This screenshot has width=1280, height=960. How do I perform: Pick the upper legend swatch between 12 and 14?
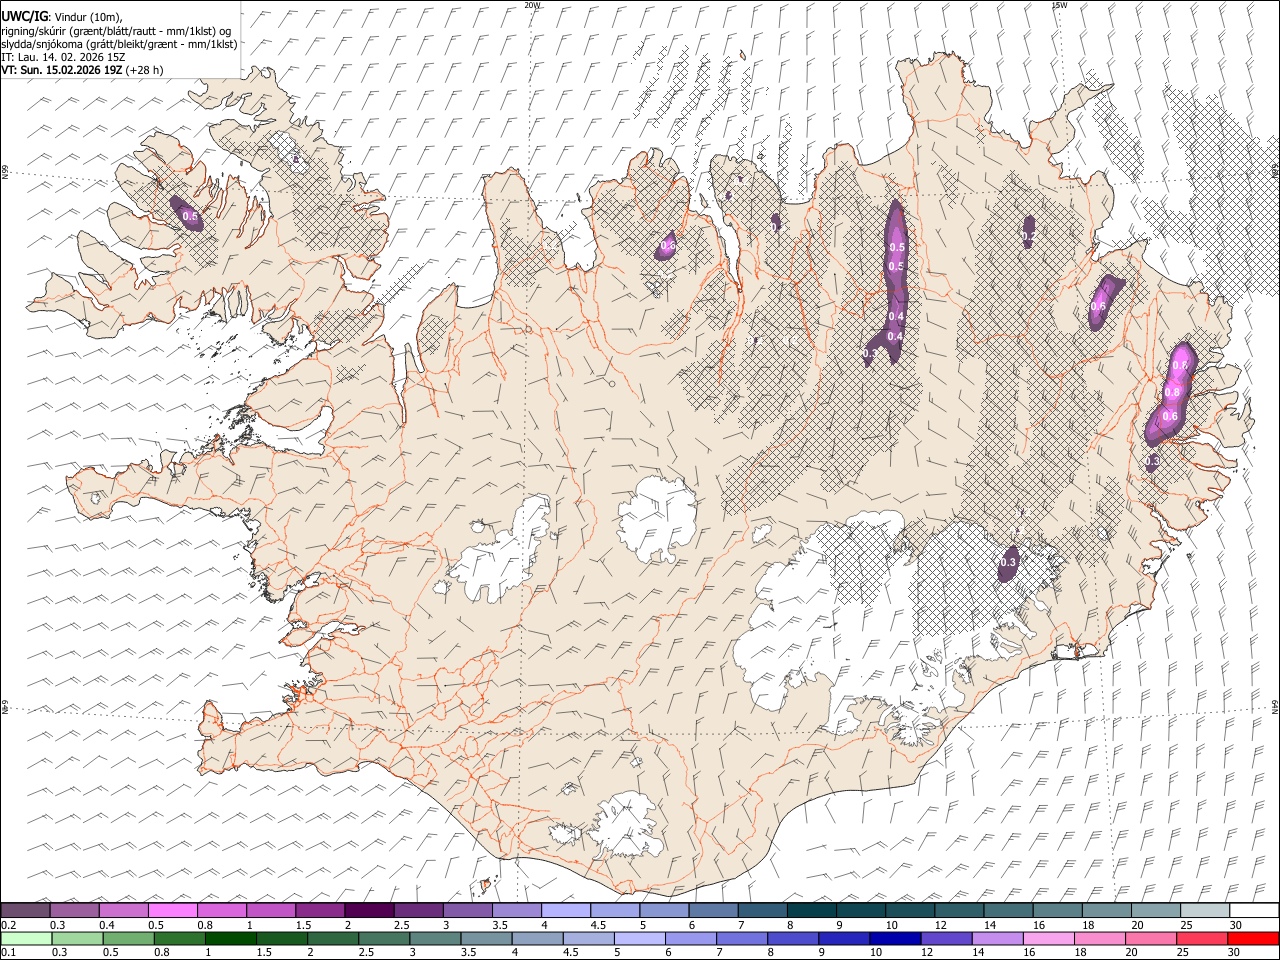tap(959, 910)
